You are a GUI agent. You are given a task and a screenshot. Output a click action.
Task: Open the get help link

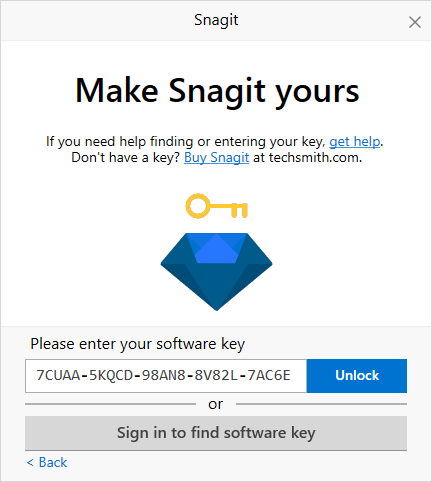[x=355, y=142]
